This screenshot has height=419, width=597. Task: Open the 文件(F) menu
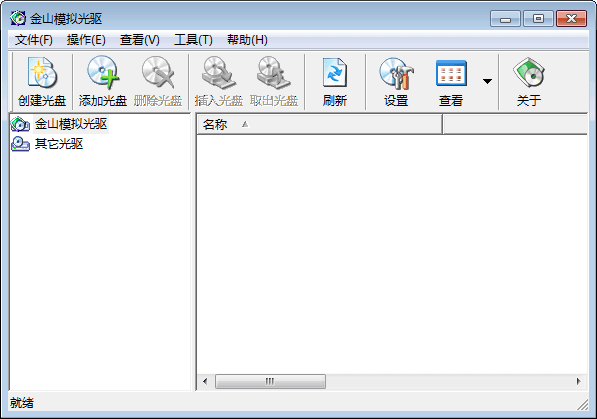point(34,40)
